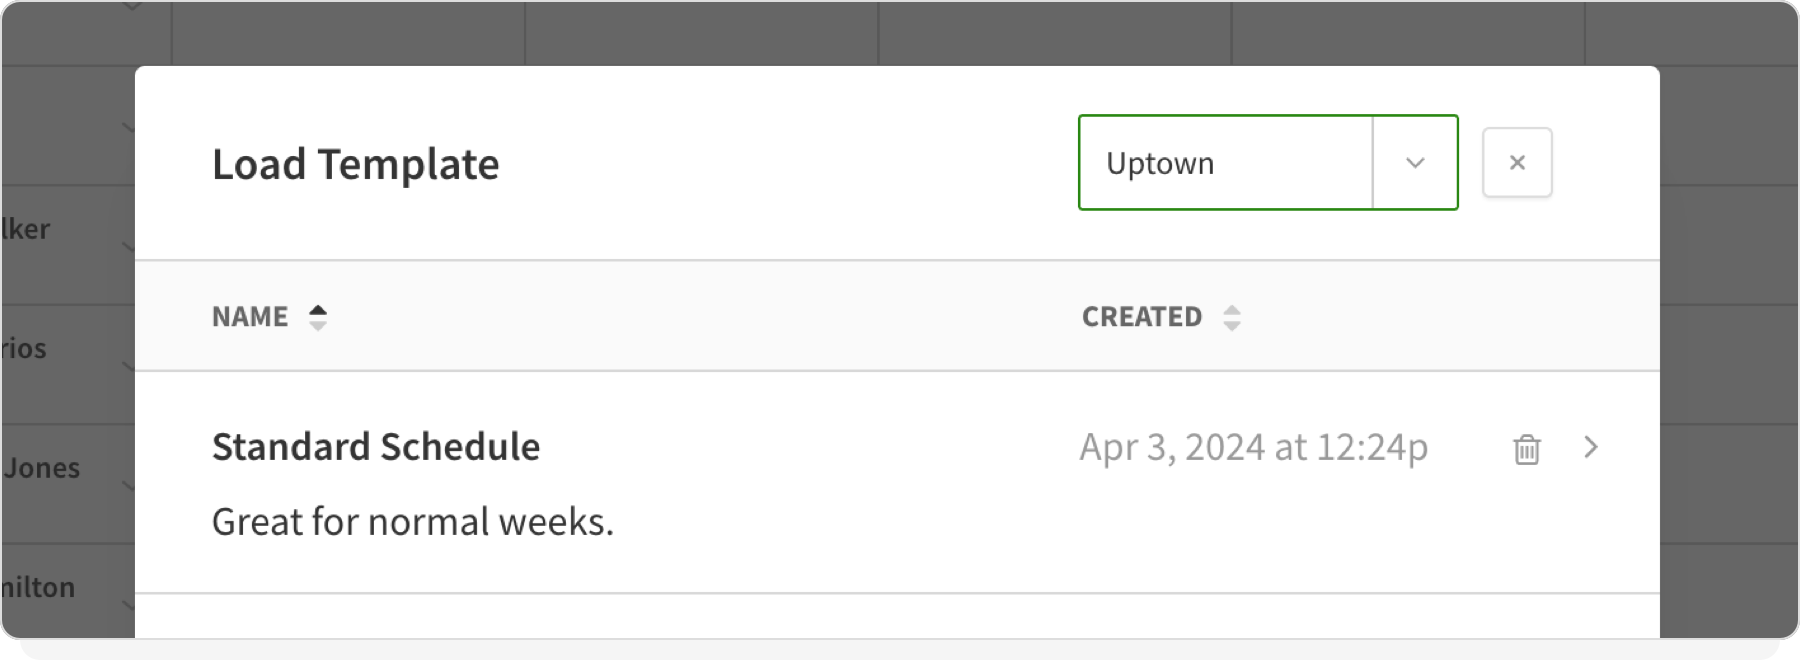Delete the Standard Schedule template via trash icon
The image size is (1800, 660).
(1526, 449)
